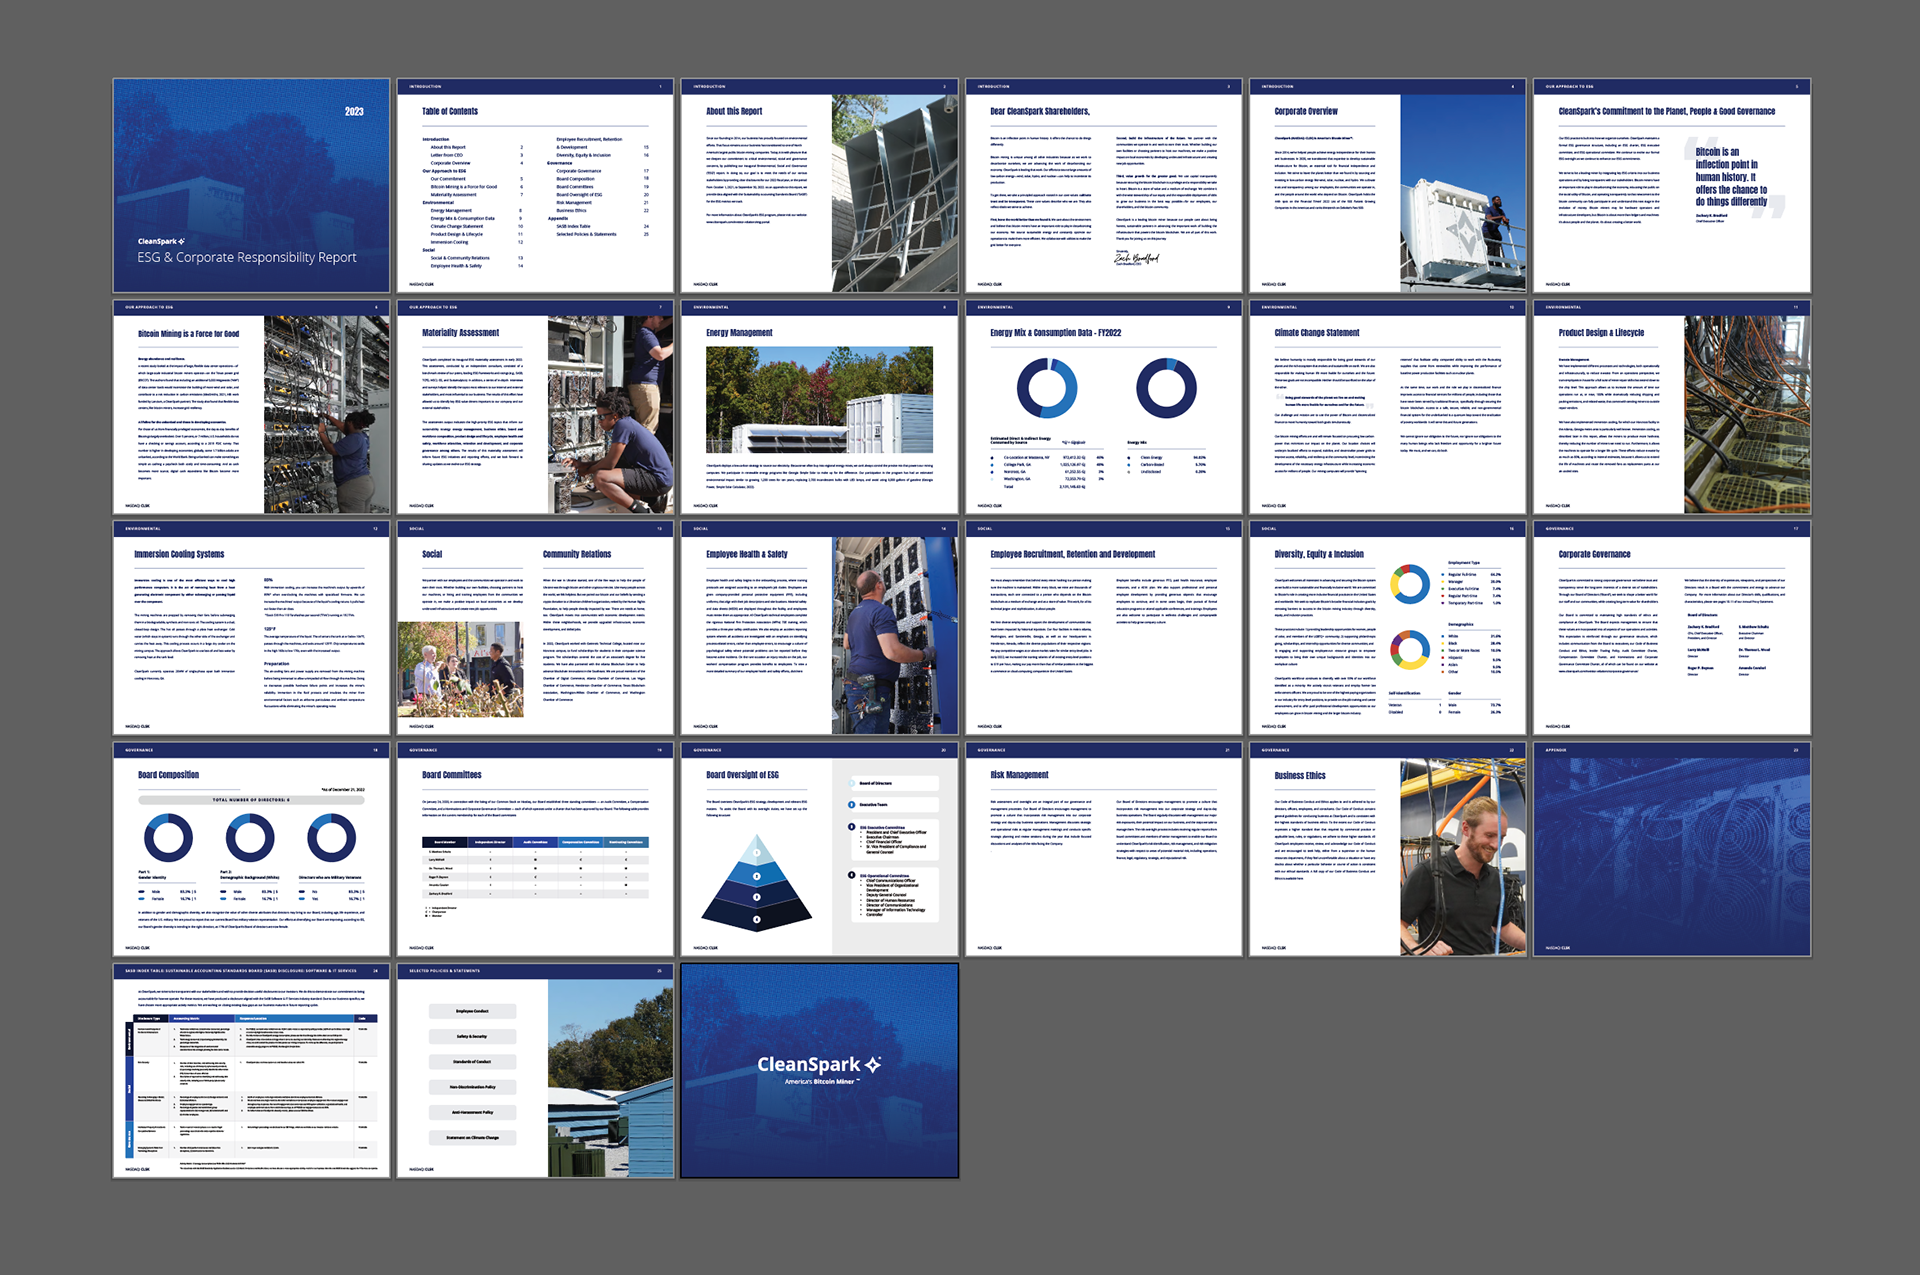Select the Energy Mix & Consumption Data - FY2022 page
1920x1275 pixels.
pyautogui.click(x=1103, y=407)
